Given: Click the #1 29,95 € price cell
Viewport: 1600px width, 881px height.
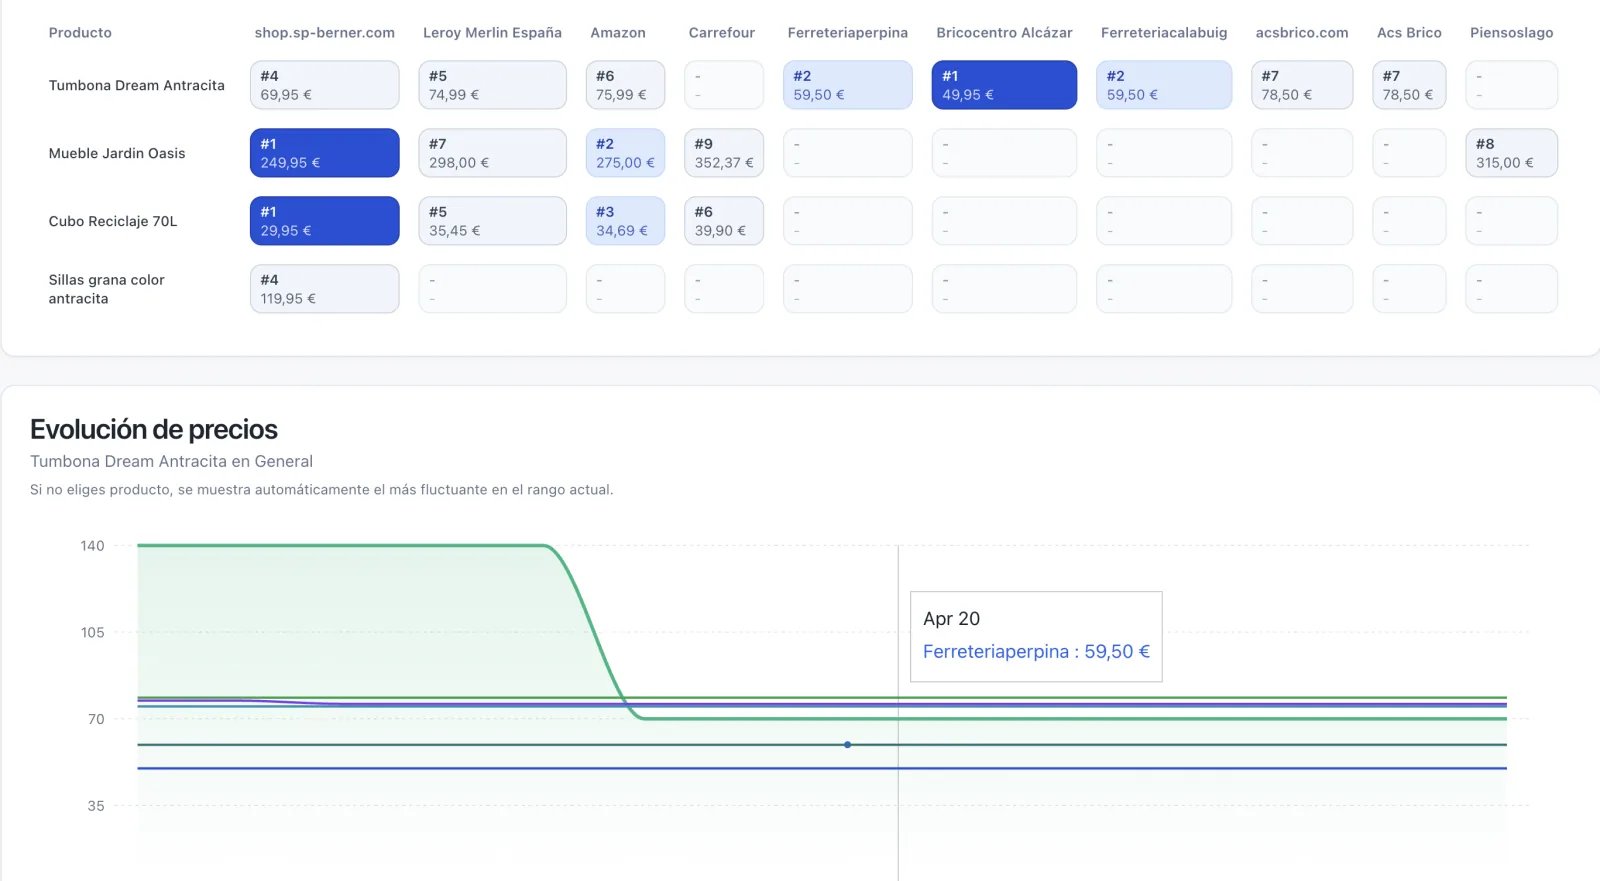Looking at the screenshot, I should click(325, 221).
